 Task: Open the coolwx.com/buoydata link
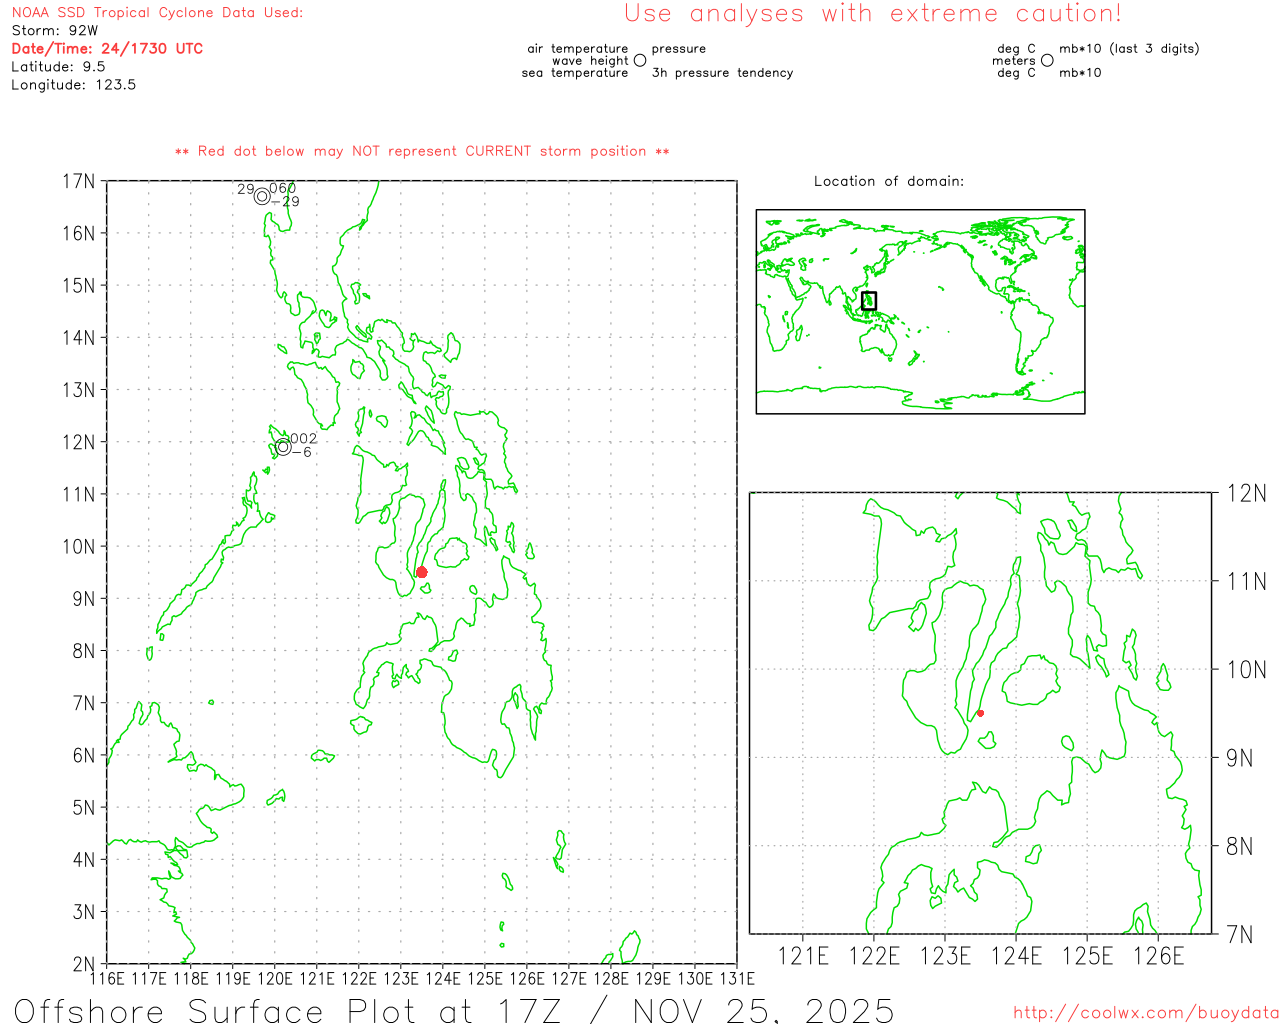1145,1013
